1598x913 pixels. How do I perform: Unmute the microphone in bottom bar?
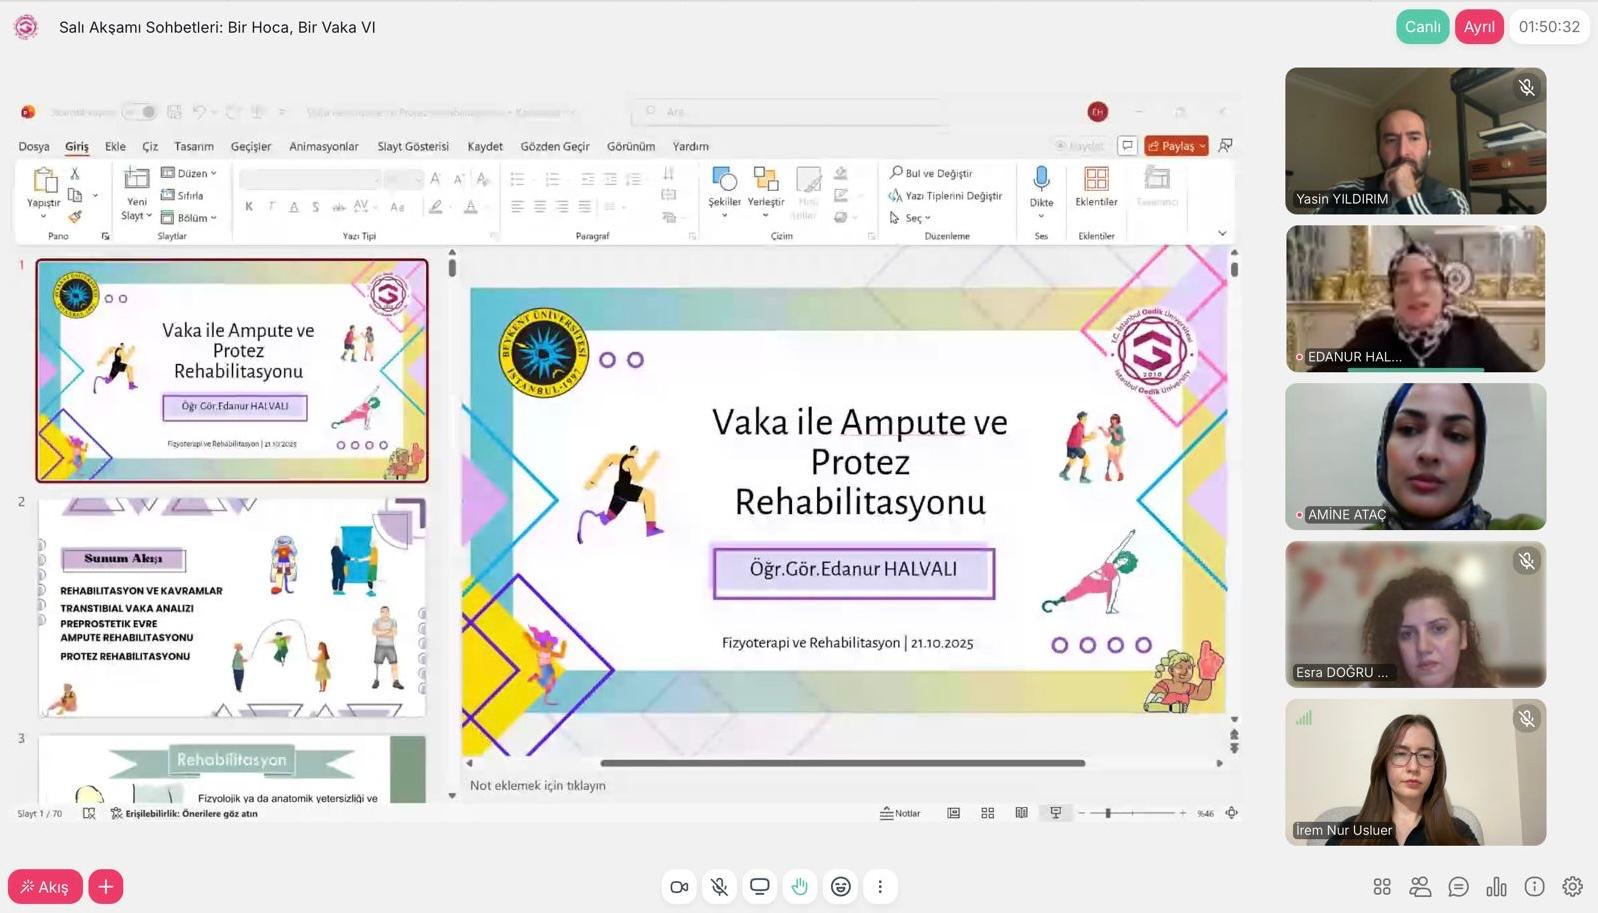[719, 887]
